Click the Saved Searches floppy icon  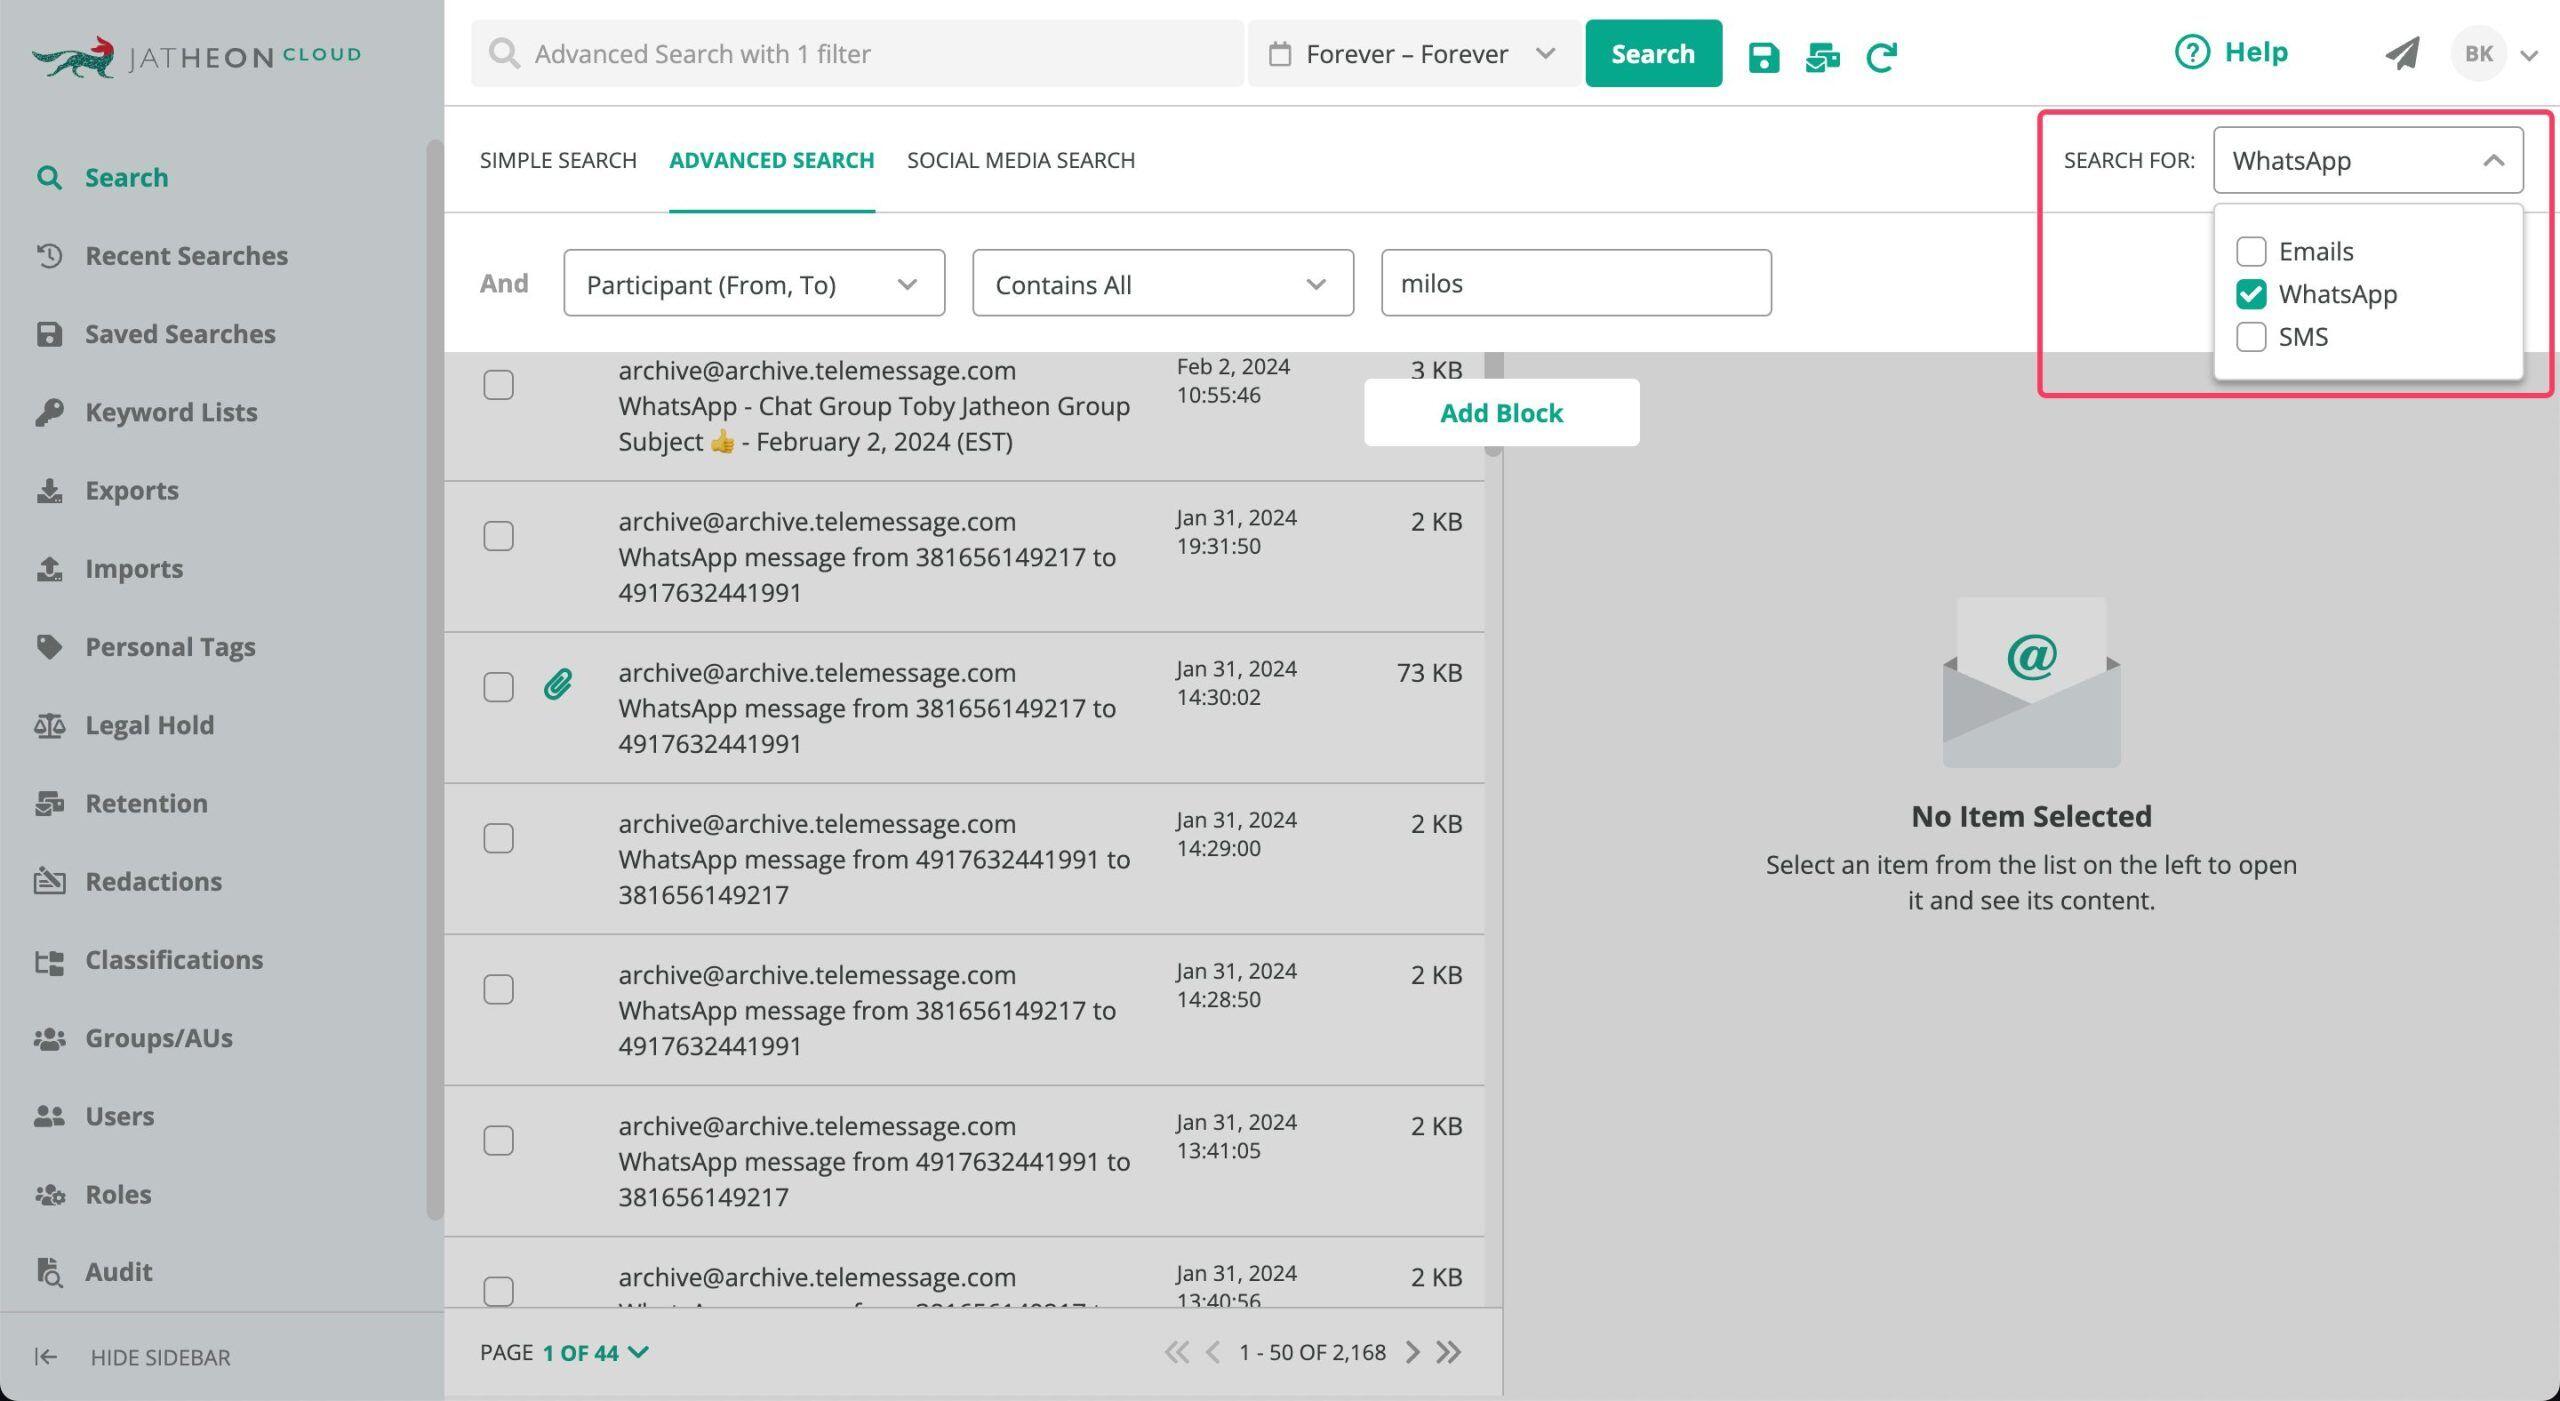[x=49, y=334]
